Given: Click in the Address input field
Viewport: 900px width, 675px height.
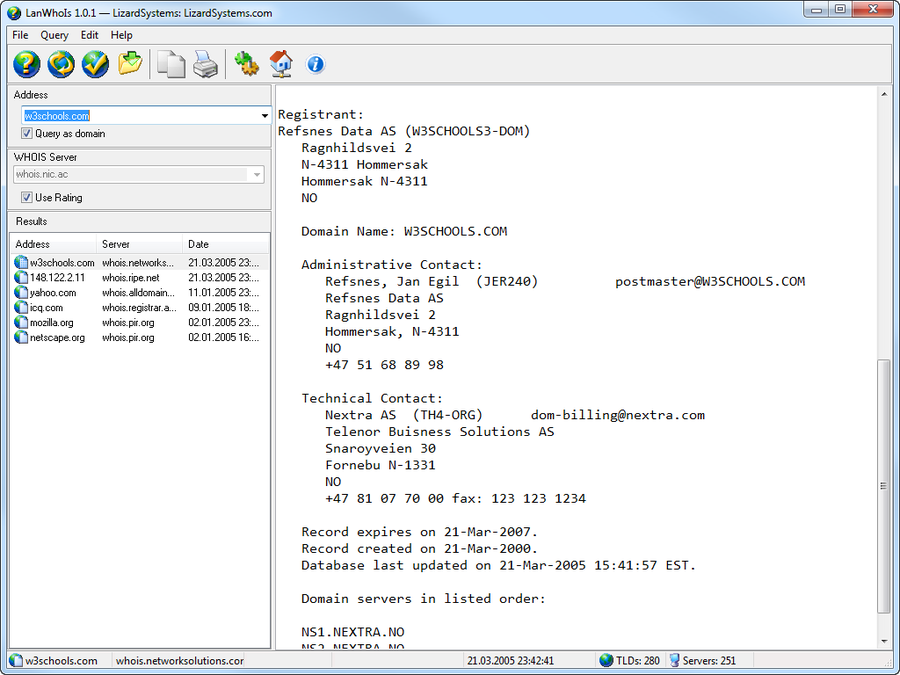Looking at the screenshot, I should point(139,116).
